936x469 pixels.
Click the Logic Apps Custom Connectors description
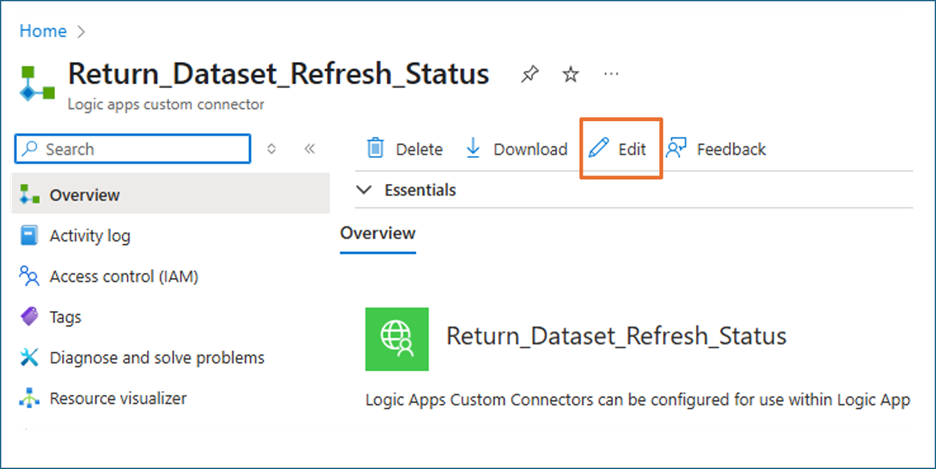pos(638,400)
